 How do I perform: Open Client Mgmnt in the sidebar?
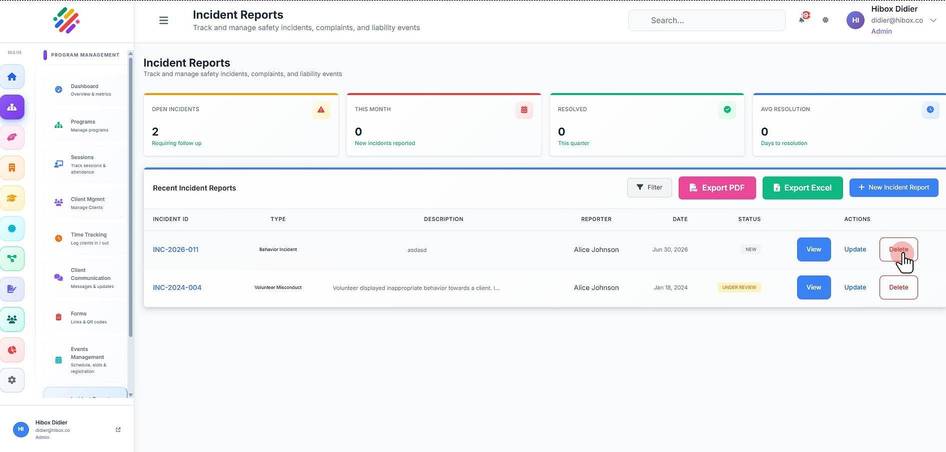point(84,203)
